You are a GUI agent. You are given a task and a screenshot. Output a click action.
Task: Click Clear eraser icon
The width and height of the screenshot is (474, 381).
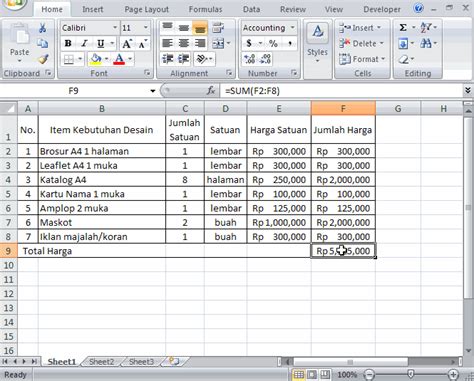[404, 59]
